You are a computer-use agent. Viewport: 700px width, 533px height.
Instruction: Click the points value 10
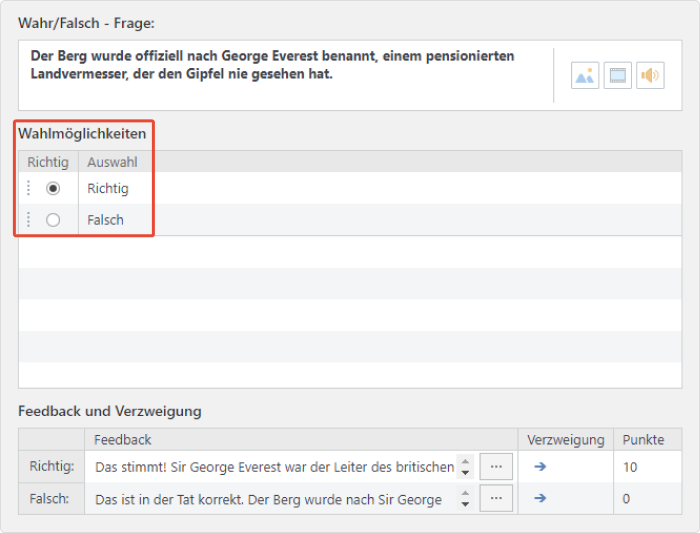[630, 467]
